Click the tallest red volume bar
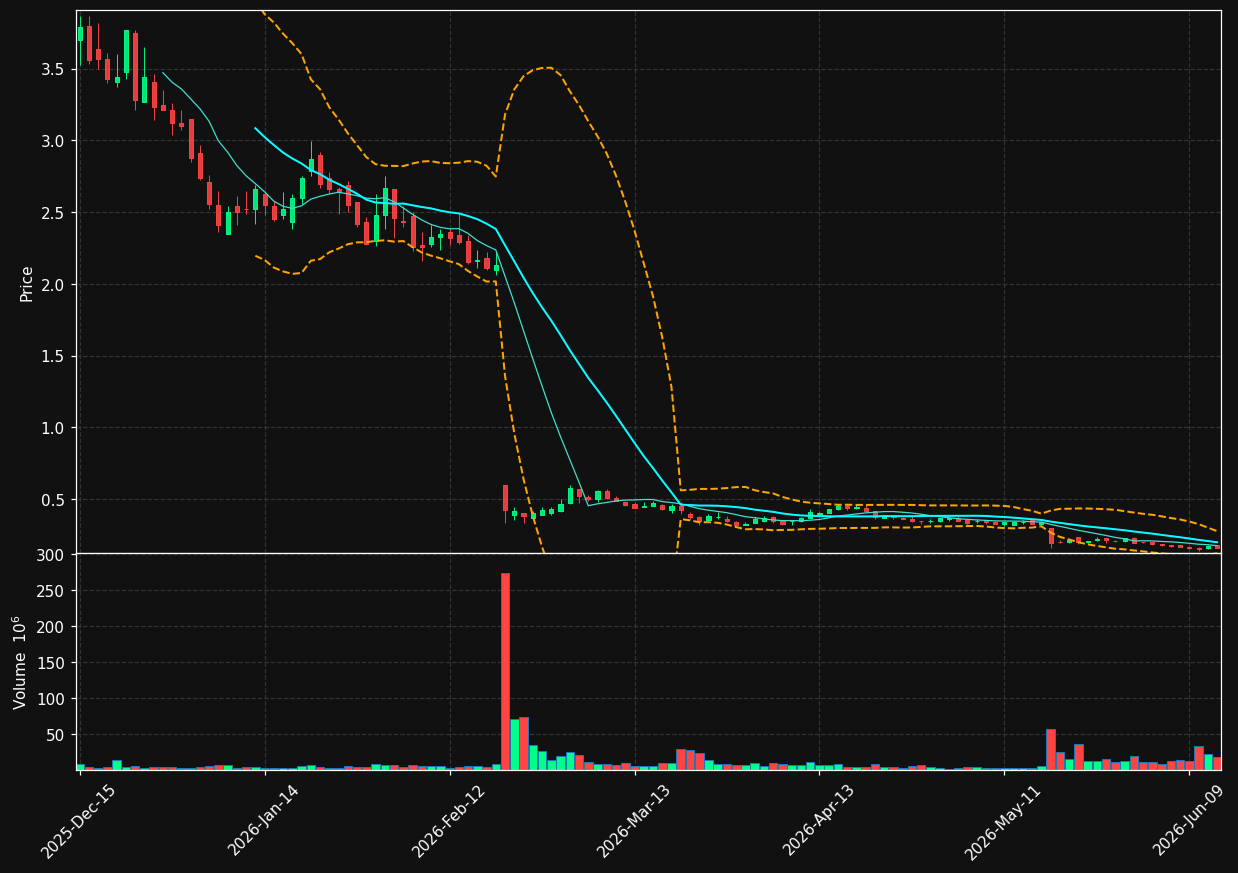This screenshot has width=1238, height=873. tap(505, 671)
